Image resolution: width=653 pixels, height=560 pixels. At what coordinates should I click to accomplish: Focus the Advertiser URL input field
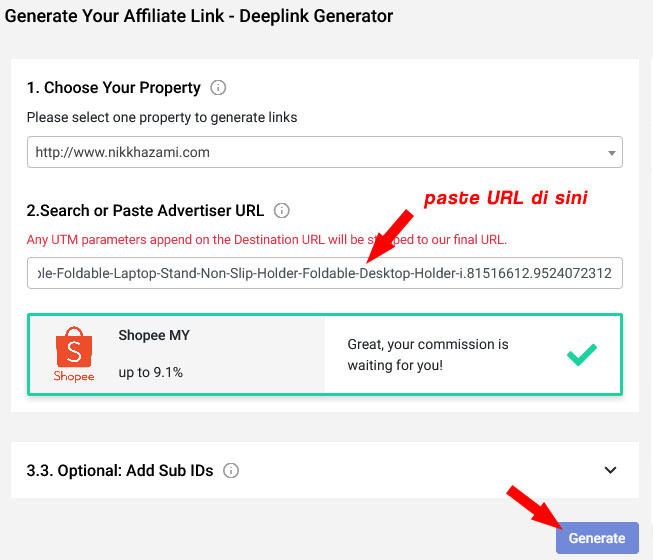(324, 273)
